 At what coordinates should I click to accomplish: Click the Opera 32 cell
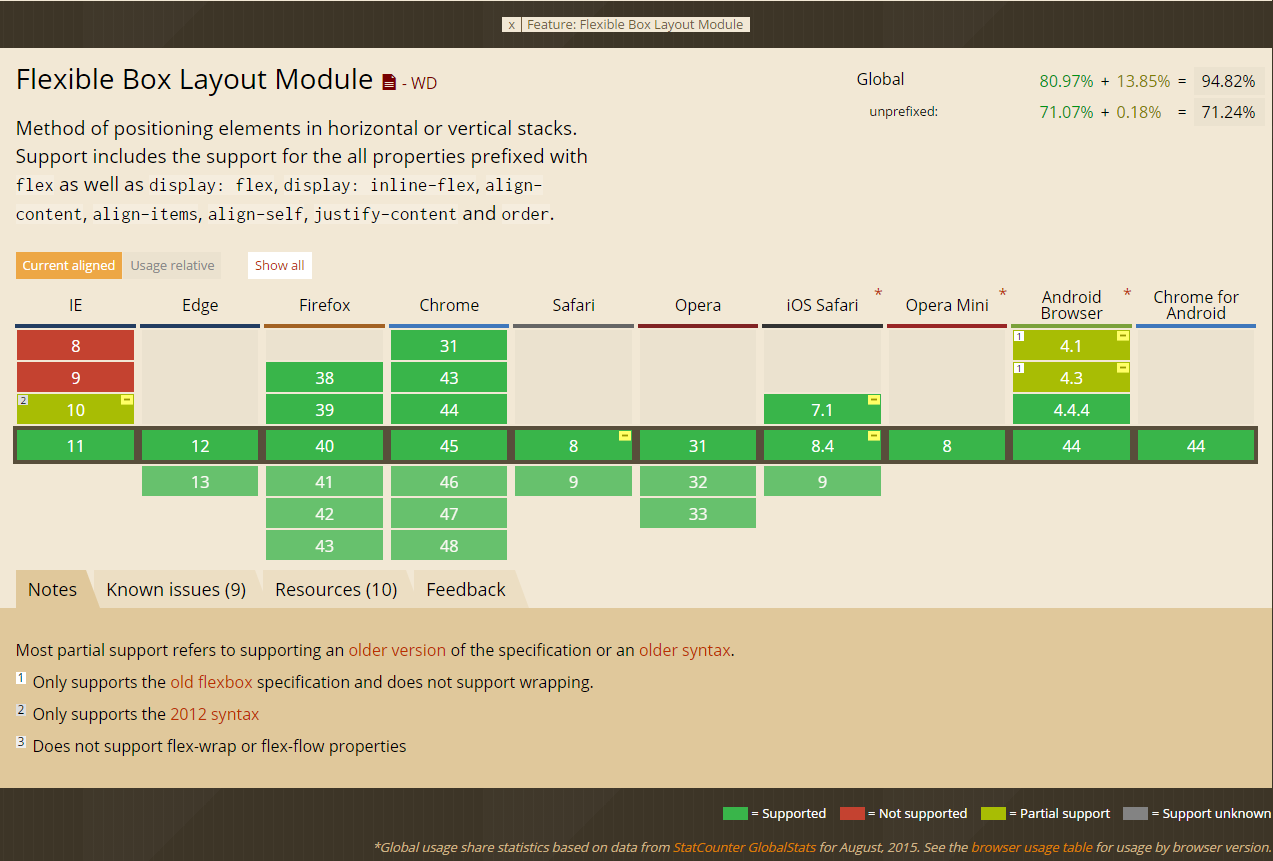pos(698,482)
